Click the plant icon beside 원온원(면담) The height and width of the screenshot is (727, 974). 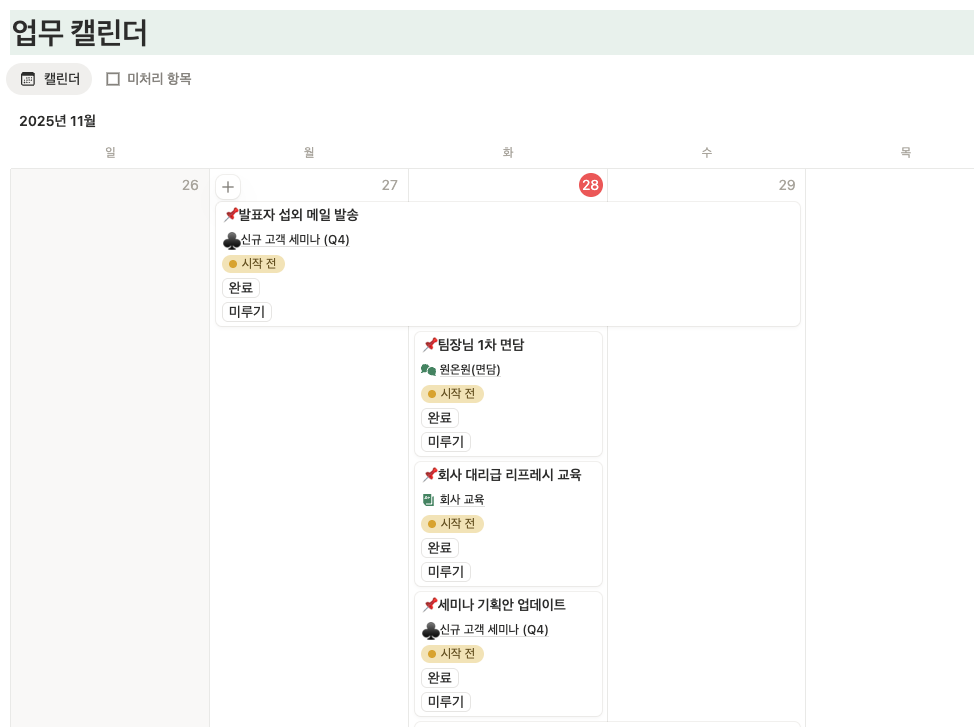[428, 369]
